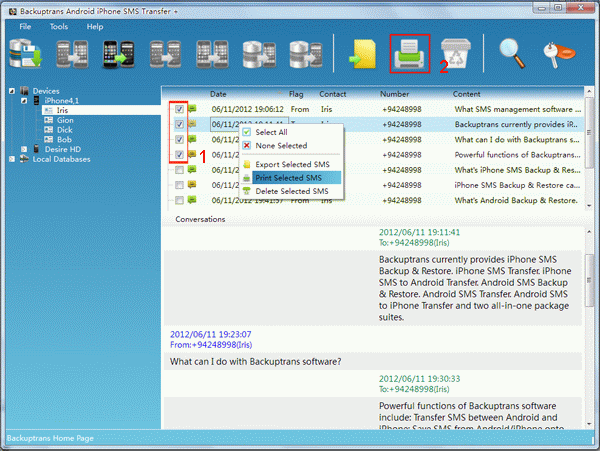Click the yellow export SMS to file icon
This screenshot has width=600, height=451.
(363, 54)
